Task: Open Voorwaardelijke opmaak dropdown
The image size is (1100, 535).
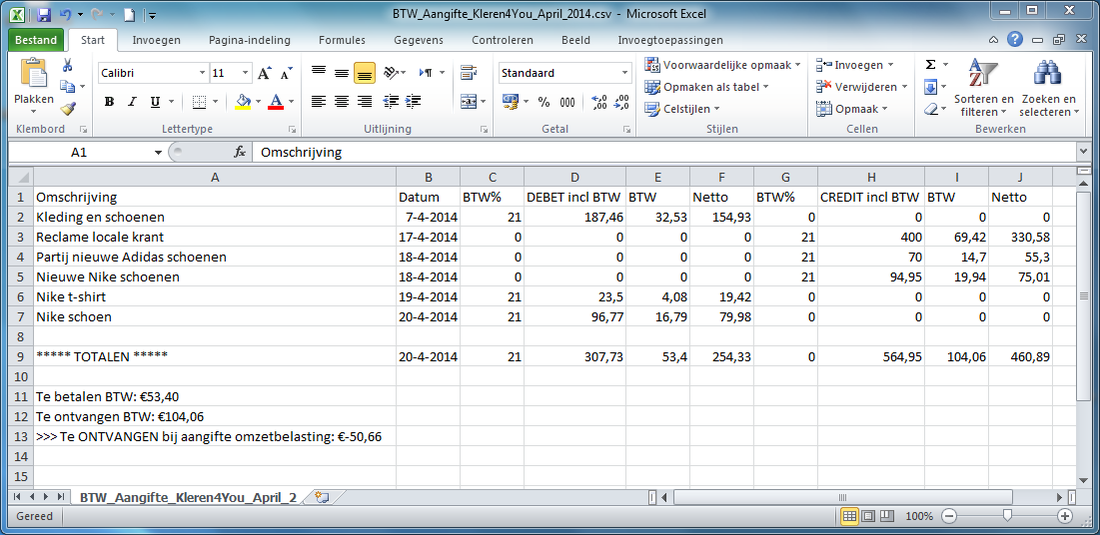Action: tap(723, 65)
